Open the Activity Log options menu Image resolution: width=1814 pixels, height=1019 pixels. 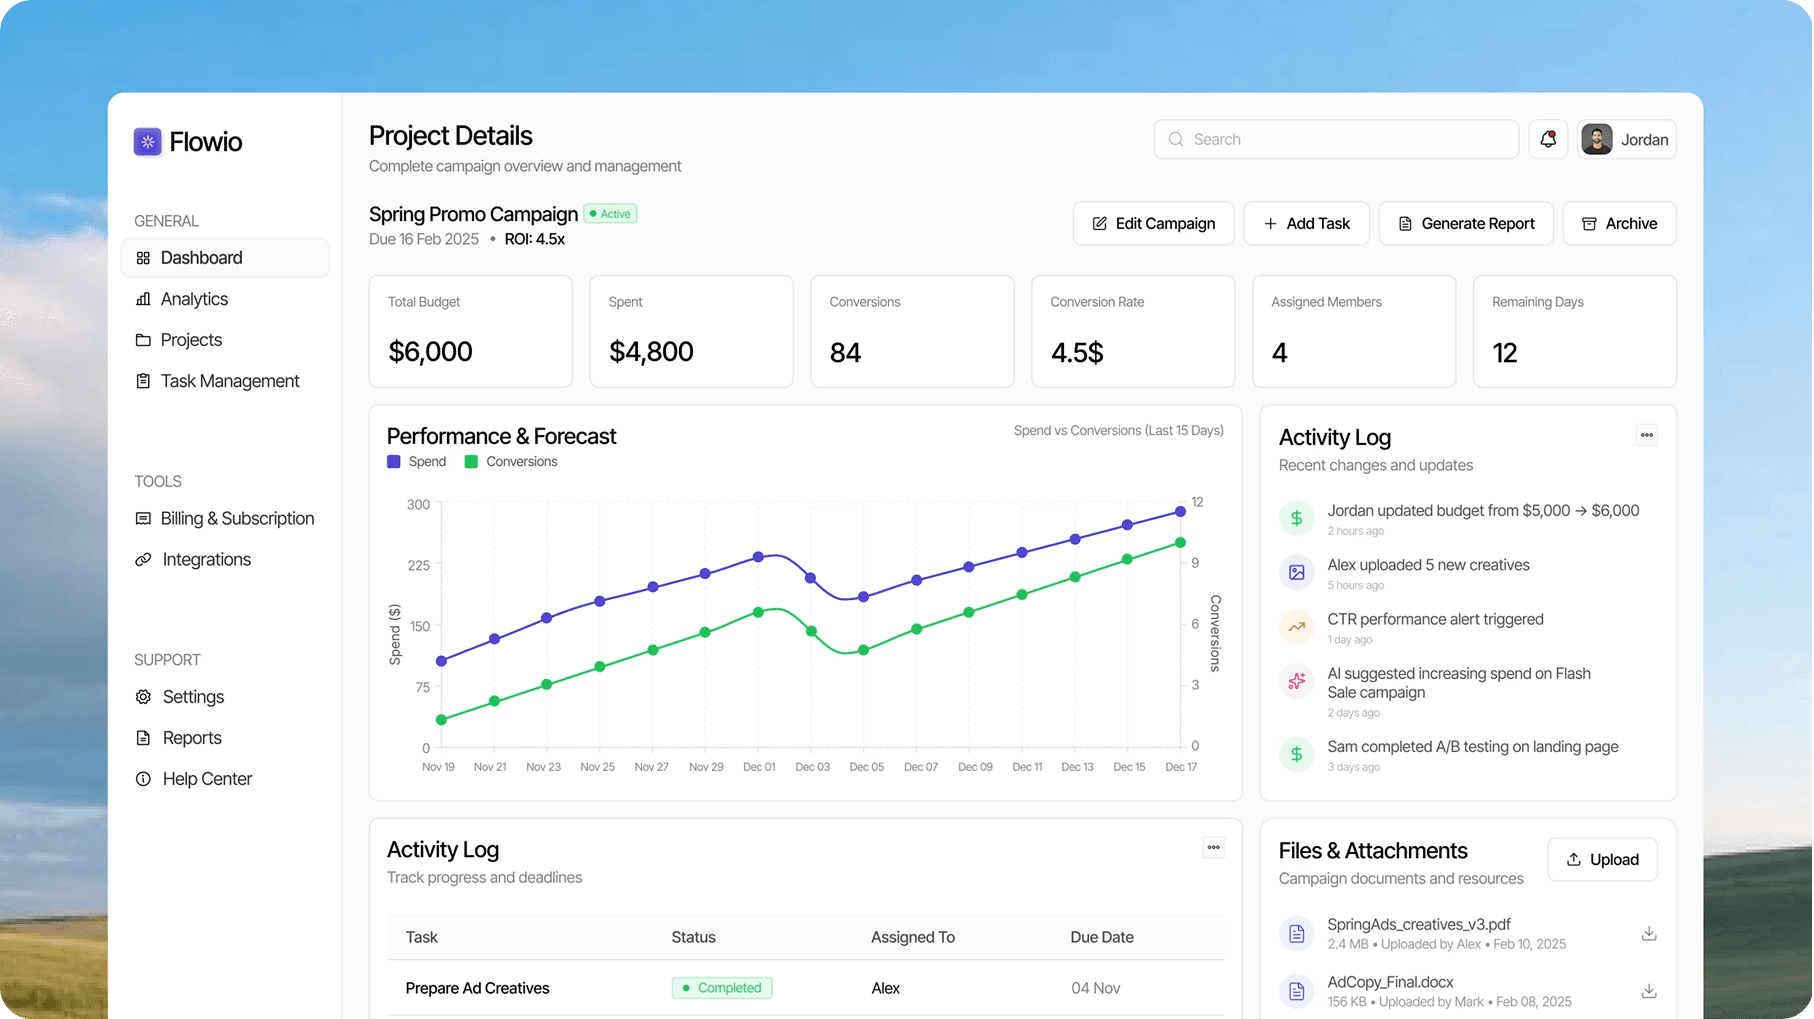click(1646, 435)
